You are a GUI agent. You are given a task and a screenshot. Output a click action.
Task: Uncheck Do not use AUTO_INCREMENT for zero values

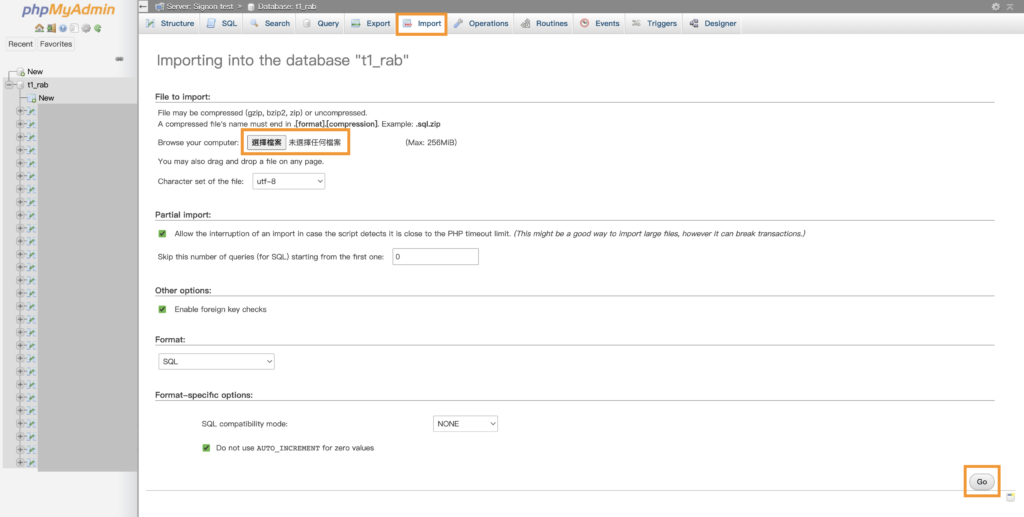click(x=206, y=447)
